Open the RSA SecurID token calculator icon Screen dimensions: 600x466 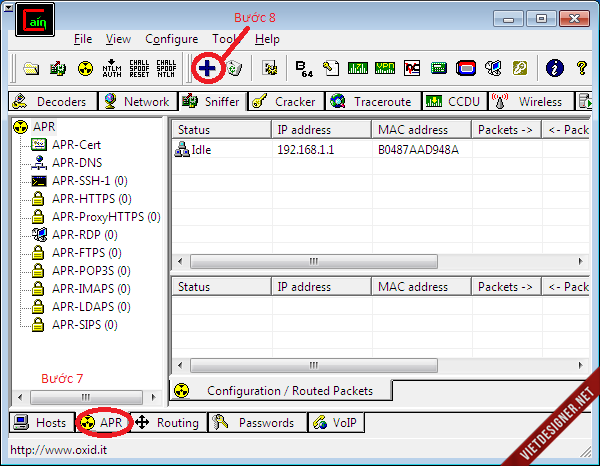[x=466, y=69]
